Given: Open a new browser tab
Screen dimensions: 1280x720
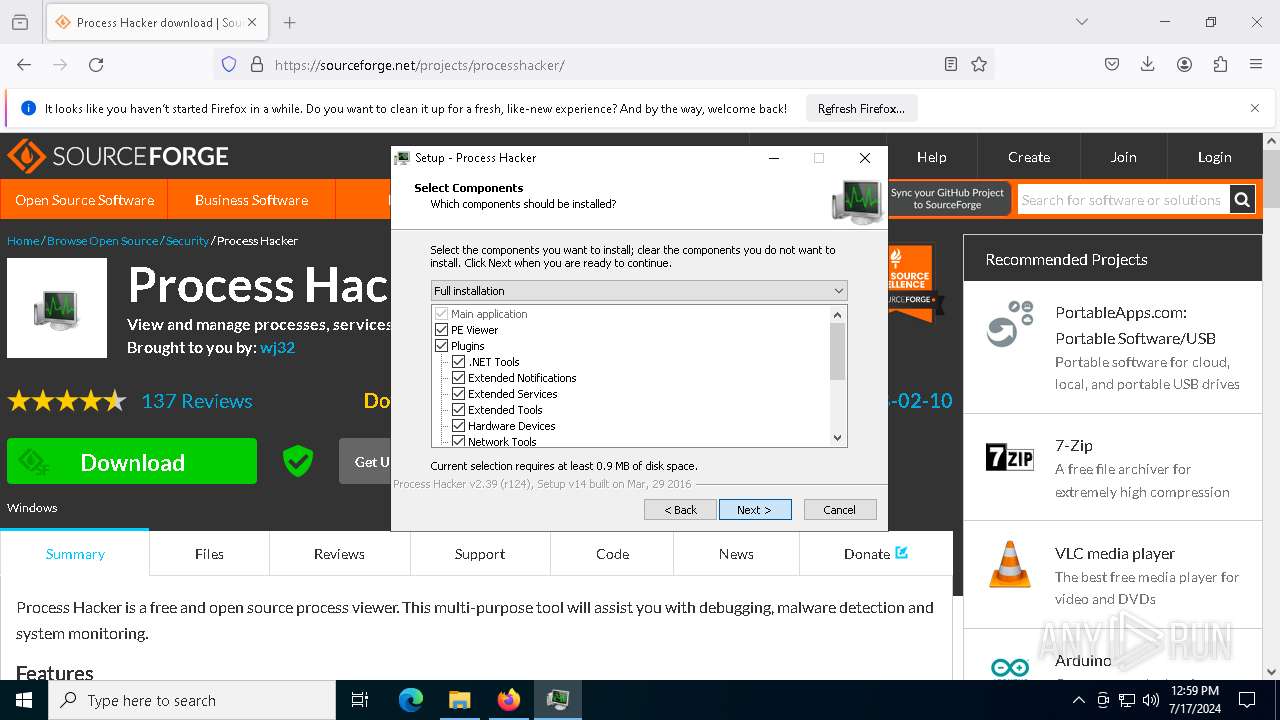Looking at the screenshot, I should (289, 22).
